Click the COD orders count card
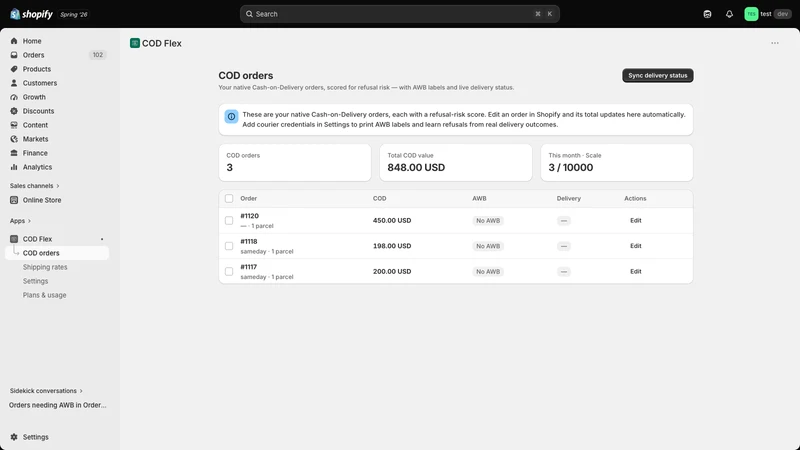 coord(295,162)
